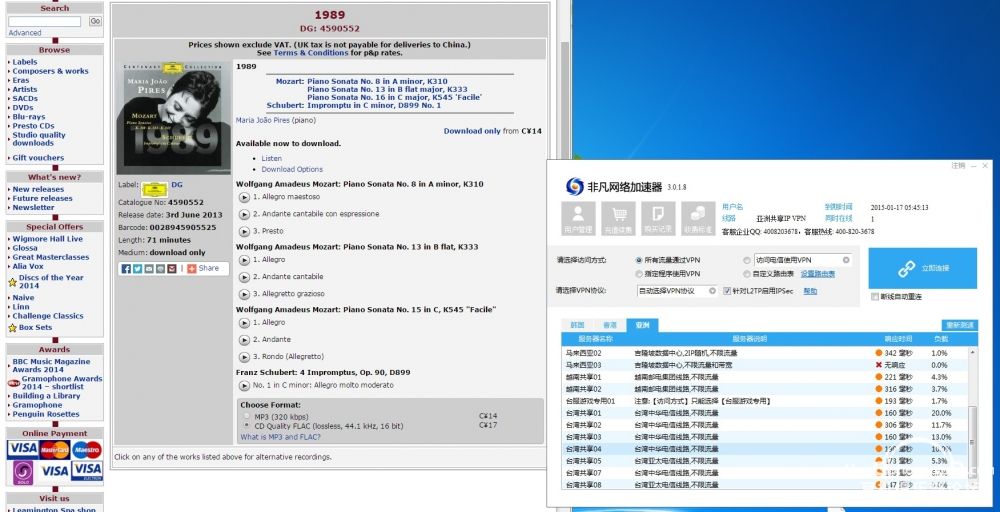The image size is (1000, 512).
Task: Select the 访问电信使用VPN radio option
Action: [x=747, y=260]
